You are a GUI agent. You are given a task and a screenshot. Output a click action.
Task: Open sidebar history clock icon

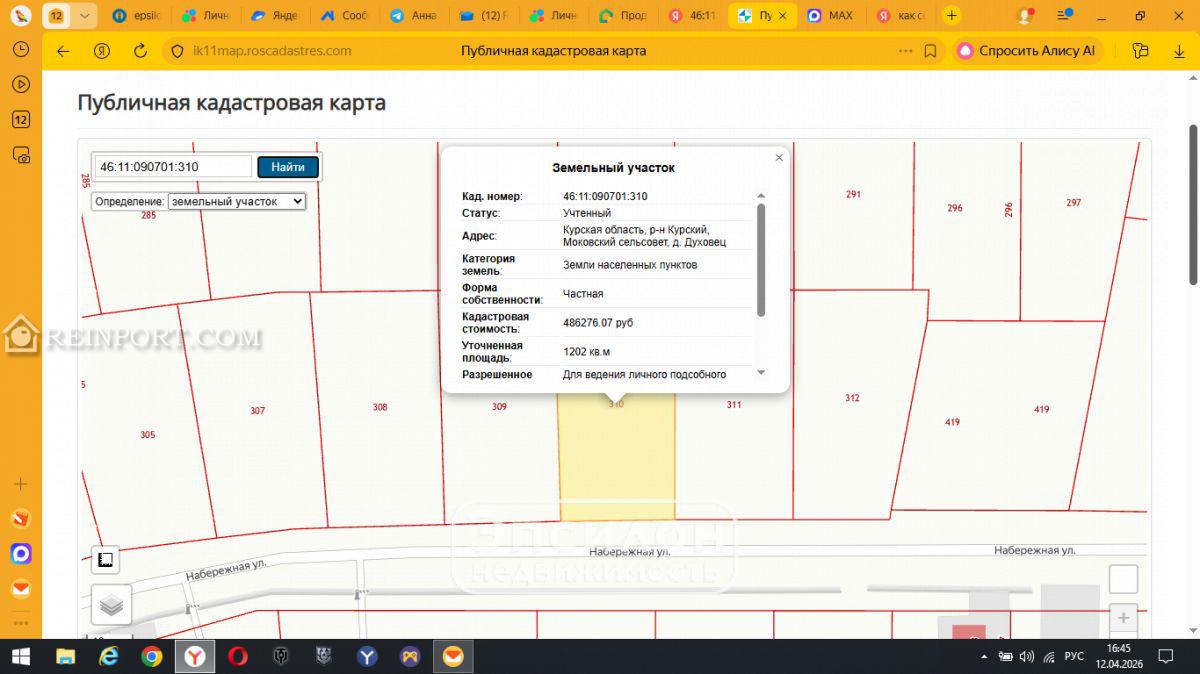20,50
